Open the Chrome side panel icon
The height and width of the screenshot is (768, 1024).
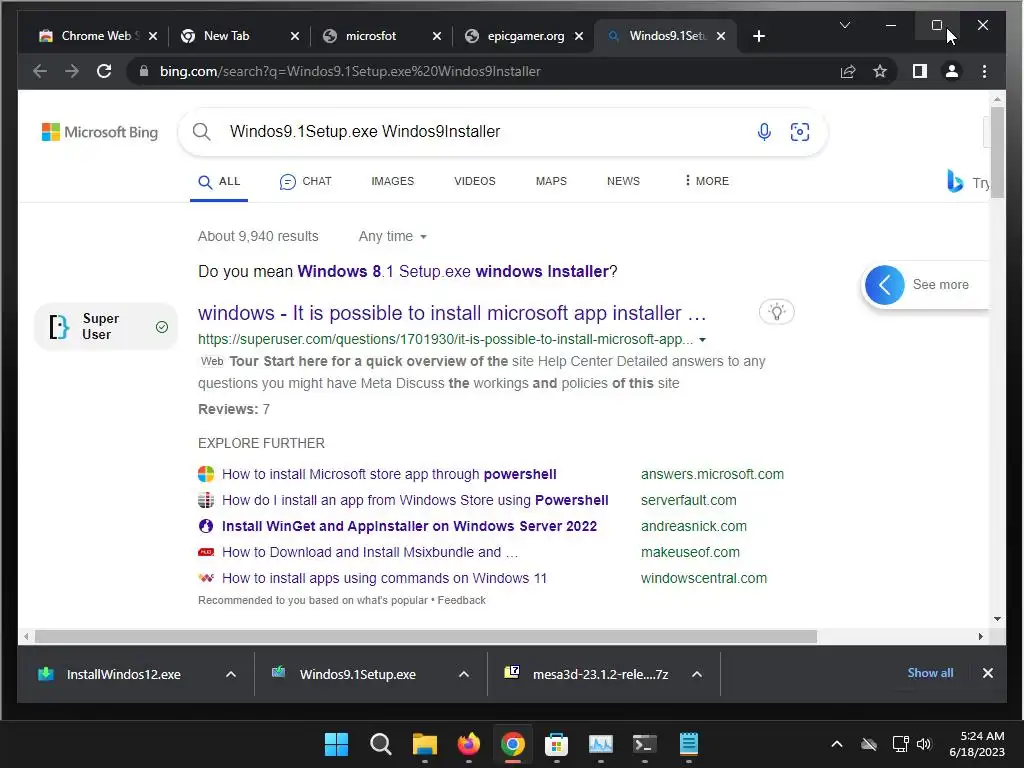click(x=920, y=71)
